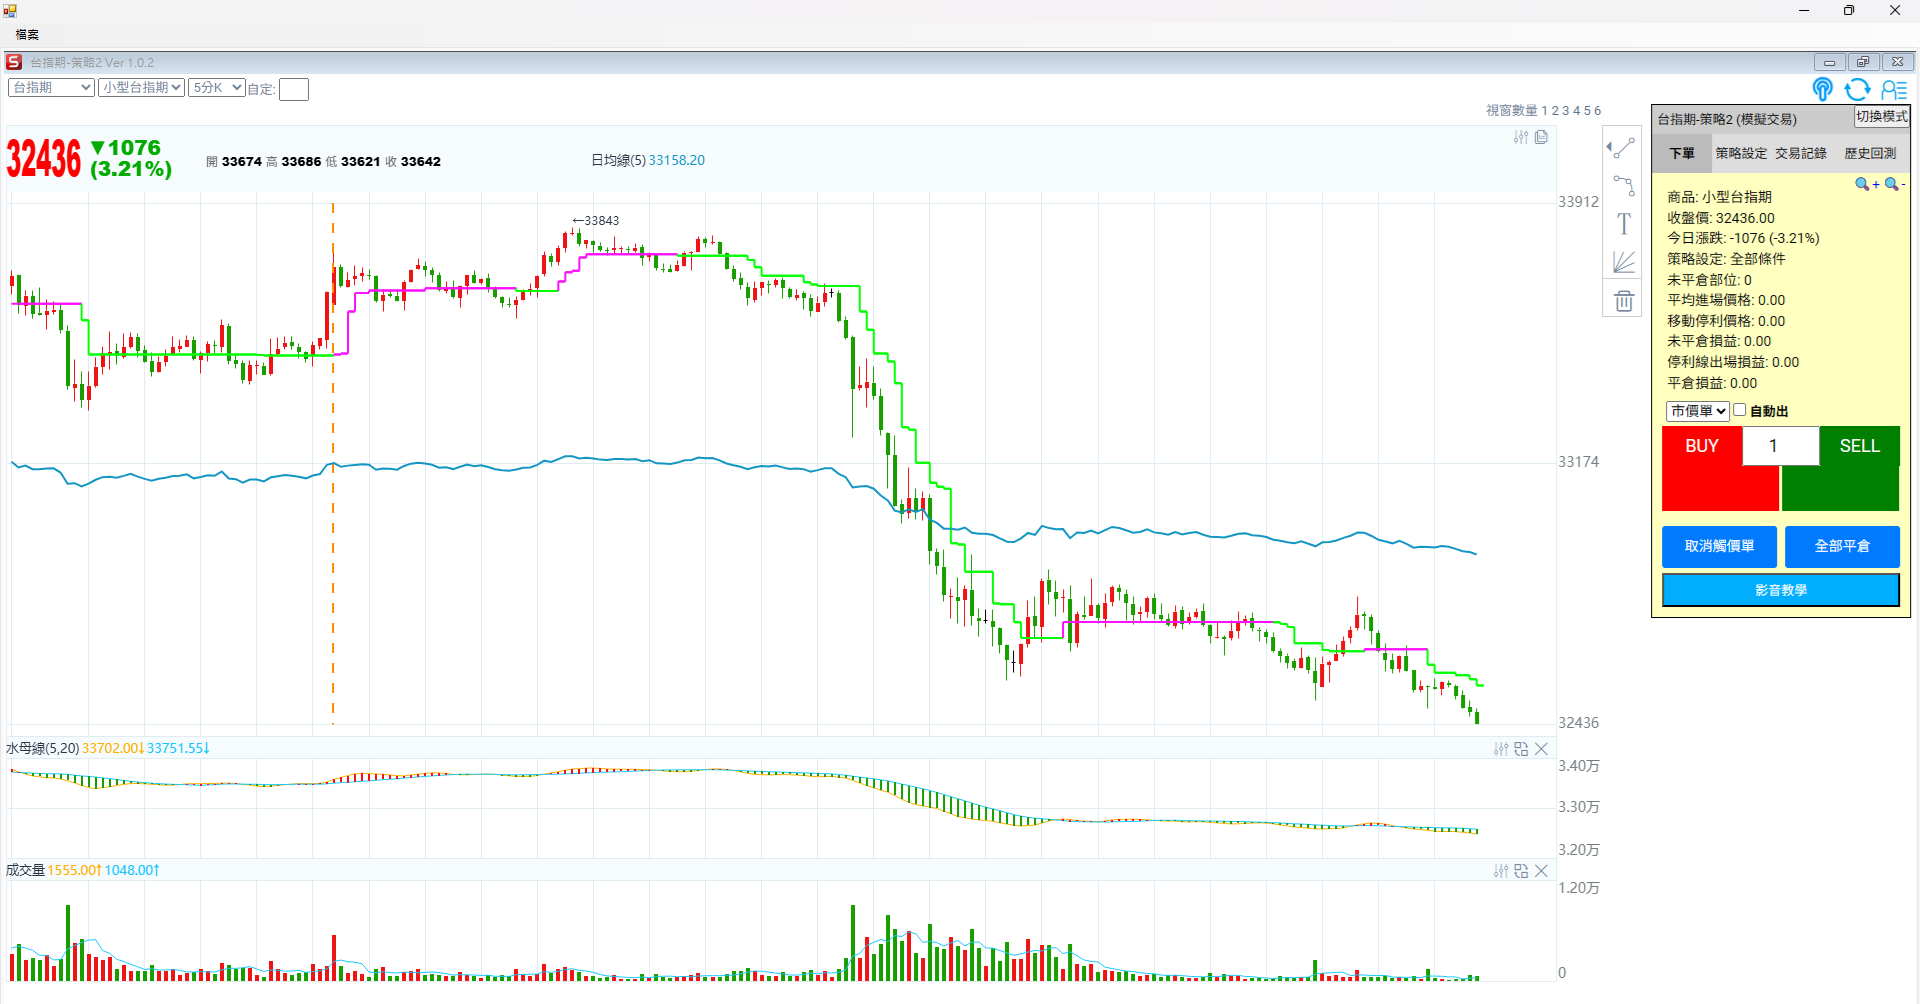Open the 5分K timeframe dropdown

point(216,88)
